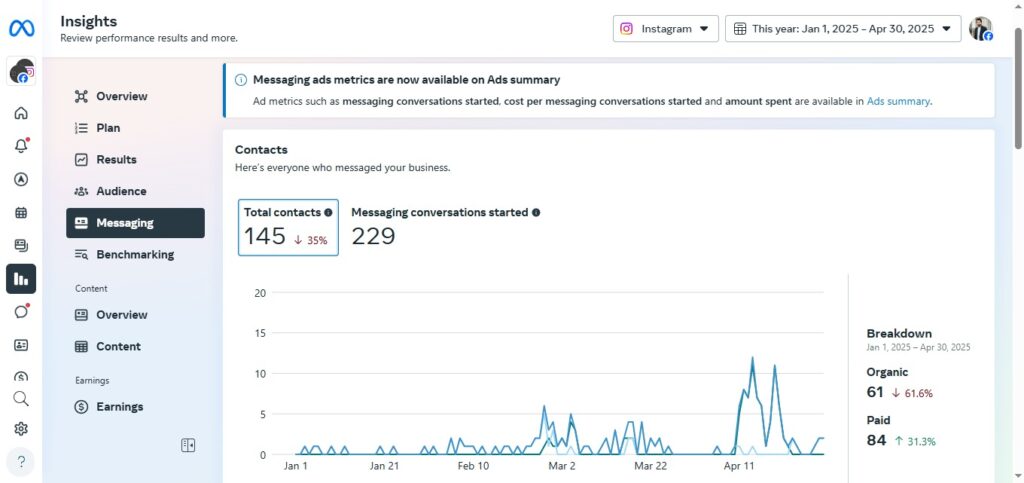Click the Meta logo icon
Viewport: 1024px width, 483px height.
(x=21, y=29)
